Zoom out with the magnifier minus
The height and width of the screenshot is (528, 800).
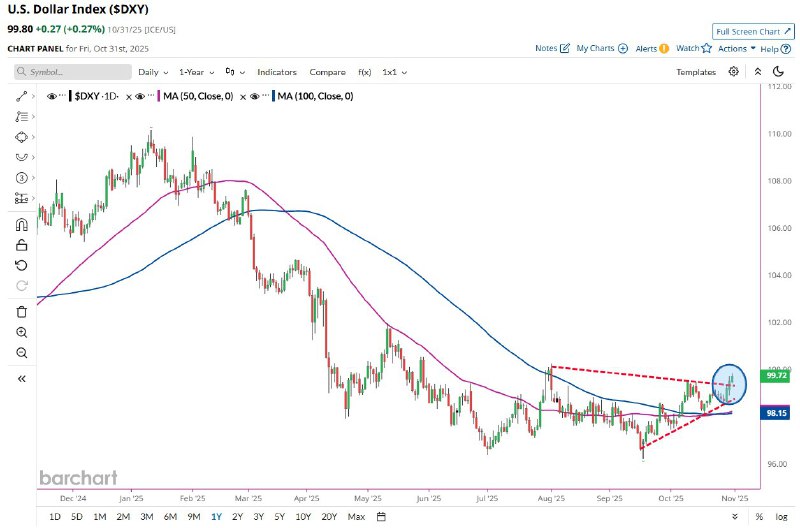tap(21, 353)
